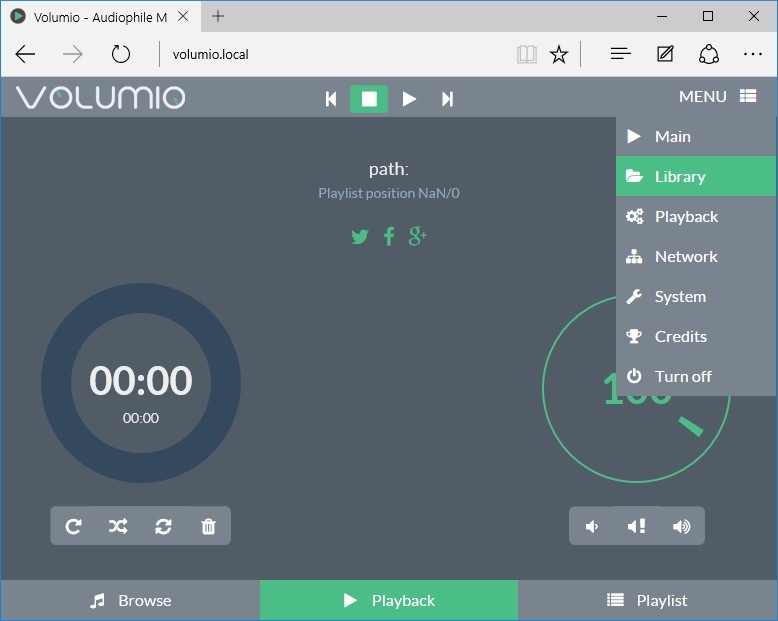This screenshot has height=621, width=778.
Task: Switch to the Playlist tab
Action: point(648,601)
